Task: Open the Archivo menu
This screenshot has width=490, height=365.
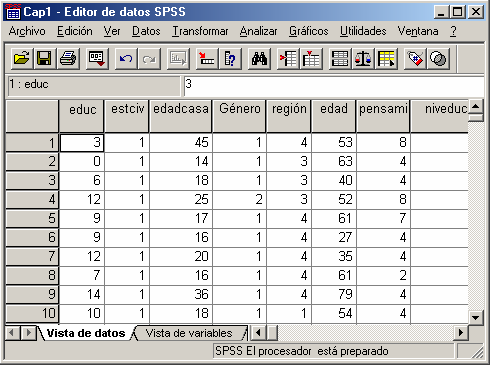Action: (27, 31)
